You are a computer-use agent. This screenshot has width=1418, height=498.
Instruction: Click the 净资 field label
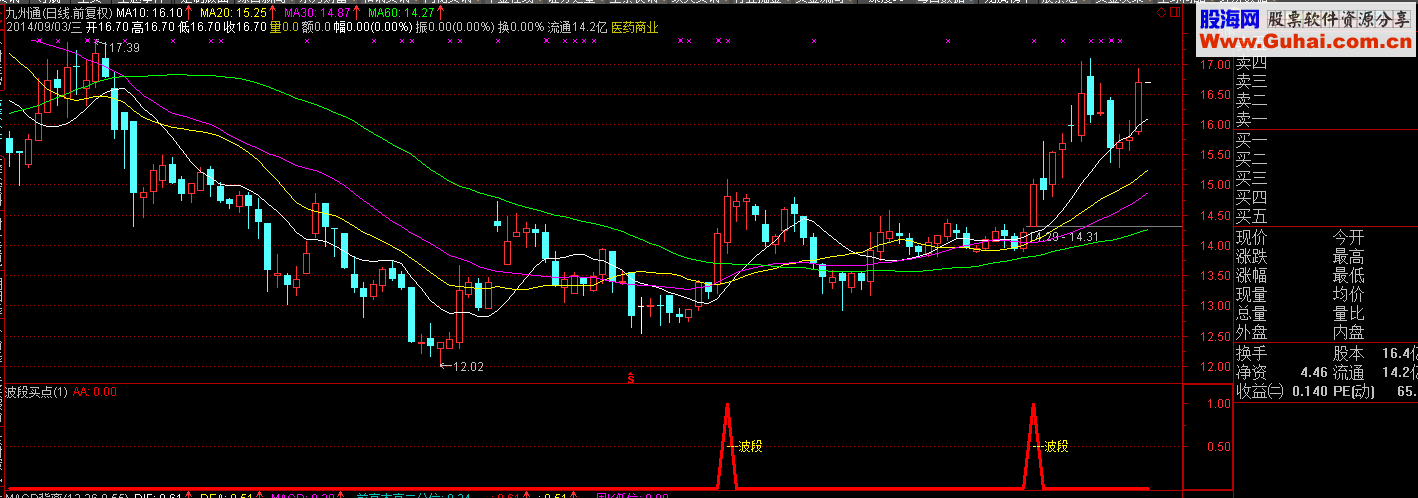(1251, 373)
